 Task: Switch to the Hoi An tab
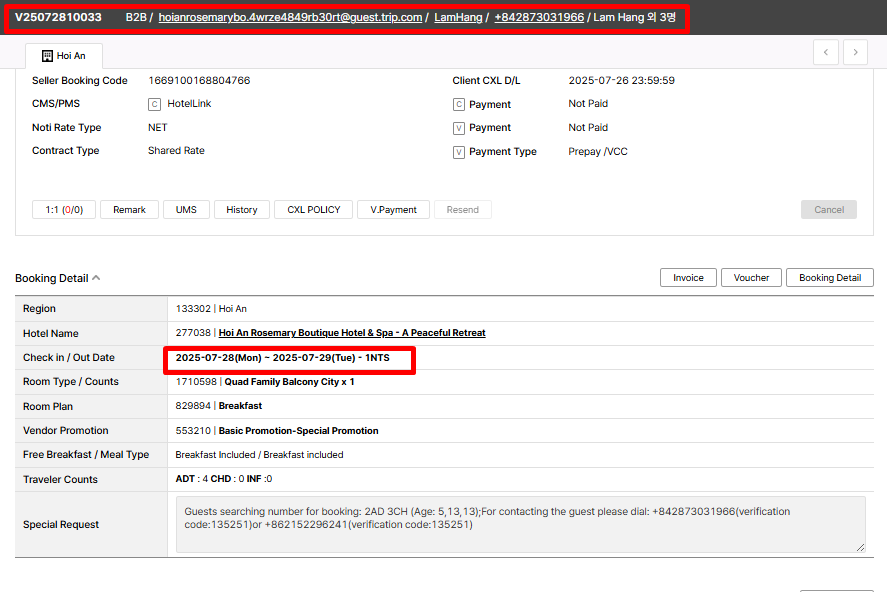(x=64, y=56)
